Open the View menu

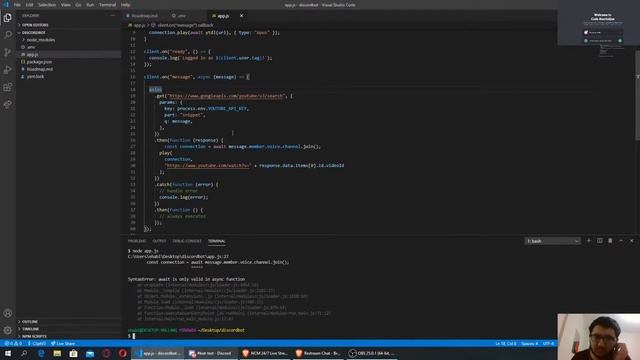pos(66,5)
